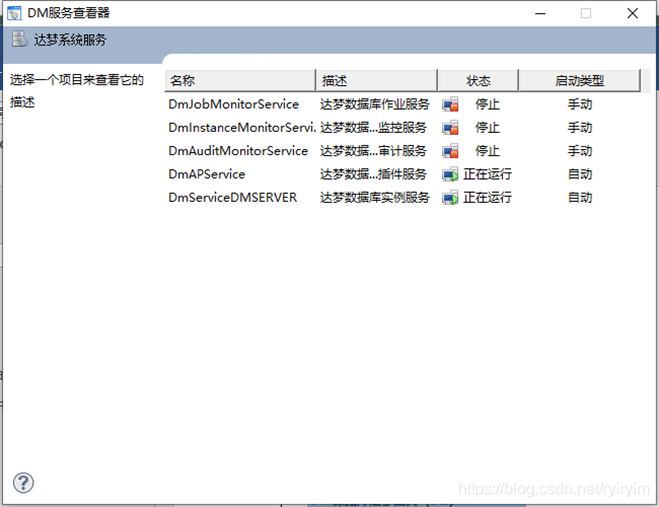Click stopped status icon of DmAuditMonitorService
659x507 pixels.
click(x=450, y=151)
